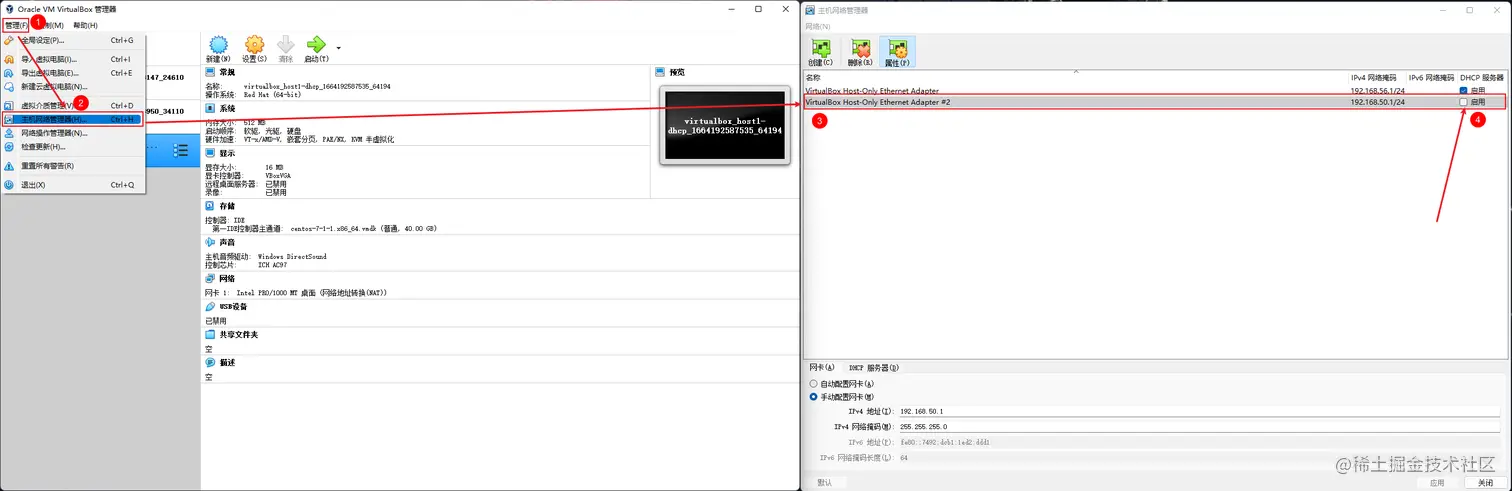
Task: Switch to the 网卡(A) tab
Action: point(822,368)
